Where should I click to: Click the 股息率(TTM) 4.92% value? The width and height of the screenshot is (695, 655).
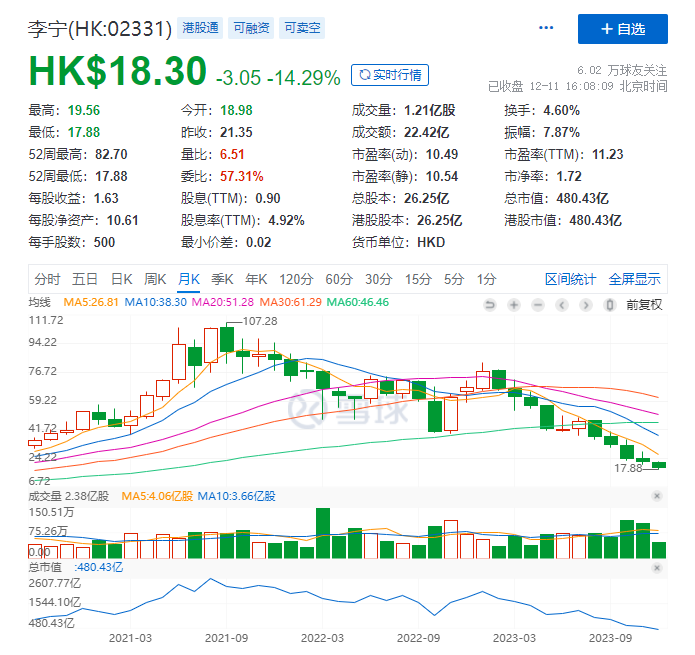pyautogui.click(x=286, y=220)
